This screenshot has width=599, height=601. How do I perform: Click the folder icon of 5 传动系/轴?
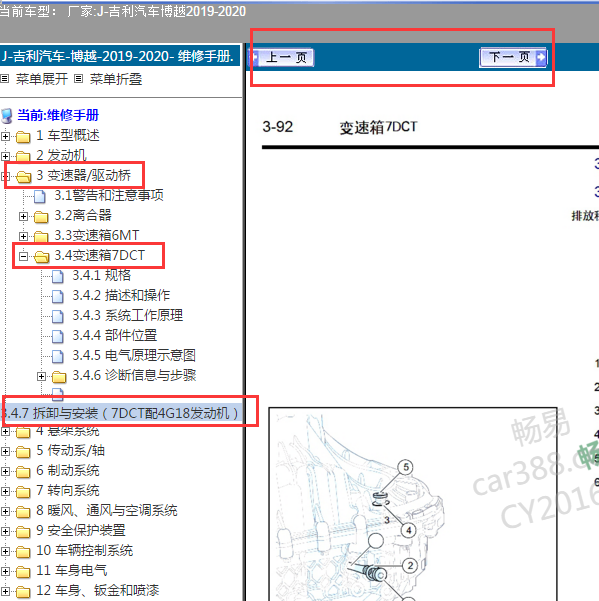(23, 452)
